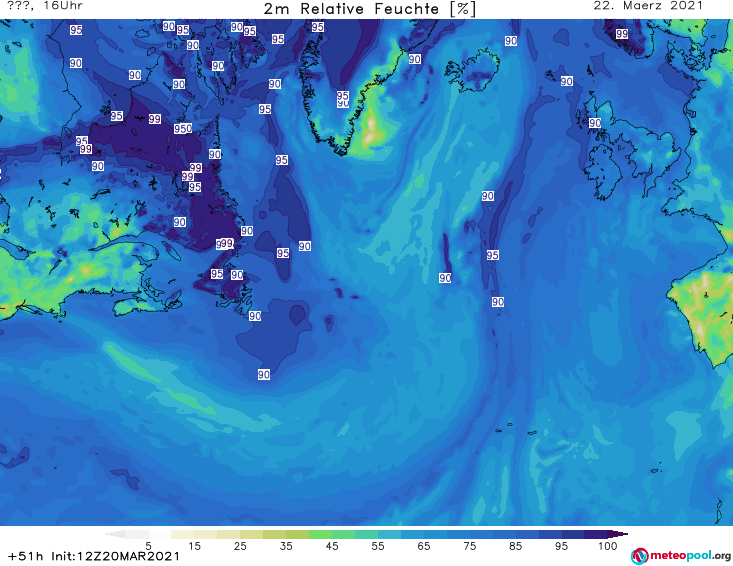Click the colorbar tick label '100'
Image resolution: width=733 pixels, height=566 pixels.
[x=607, y=546]
